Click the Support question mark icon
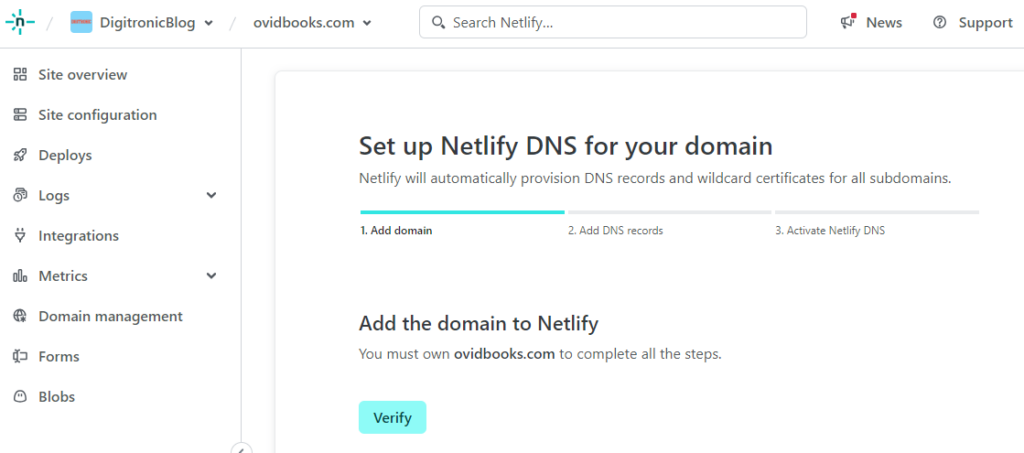Screen dimensions: 1024x453 click(940, 22)
